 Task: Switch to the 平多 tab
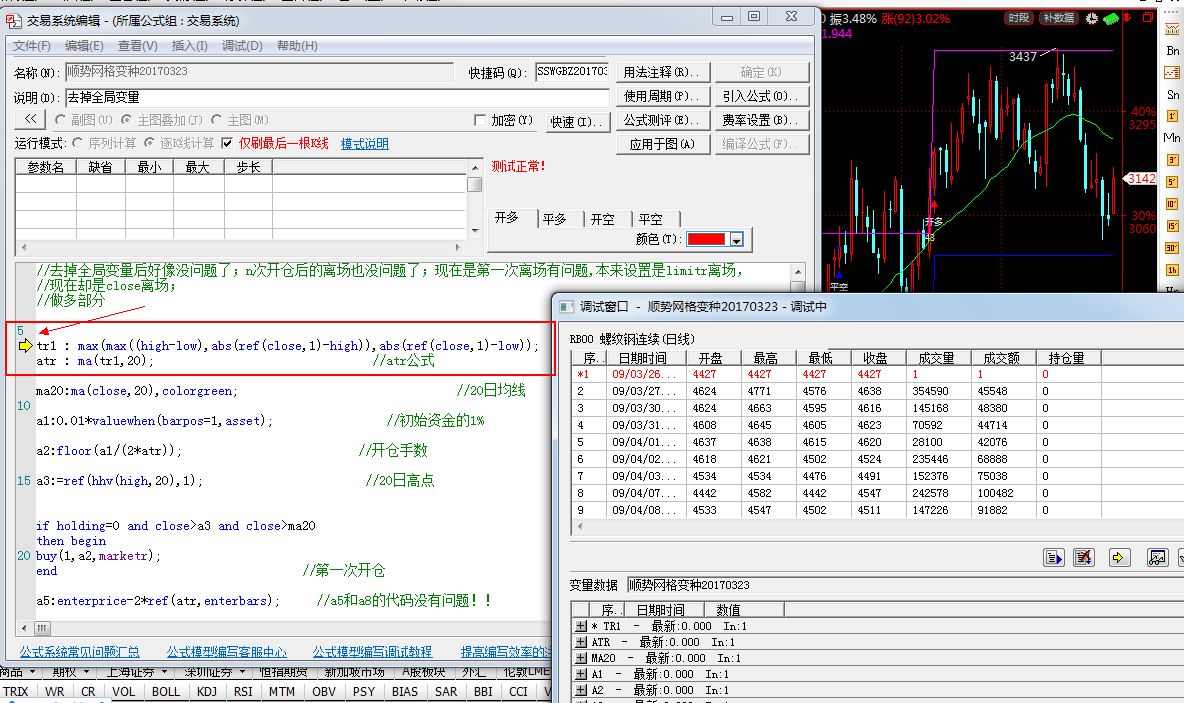pyautogui.click(x=555, y=219)
